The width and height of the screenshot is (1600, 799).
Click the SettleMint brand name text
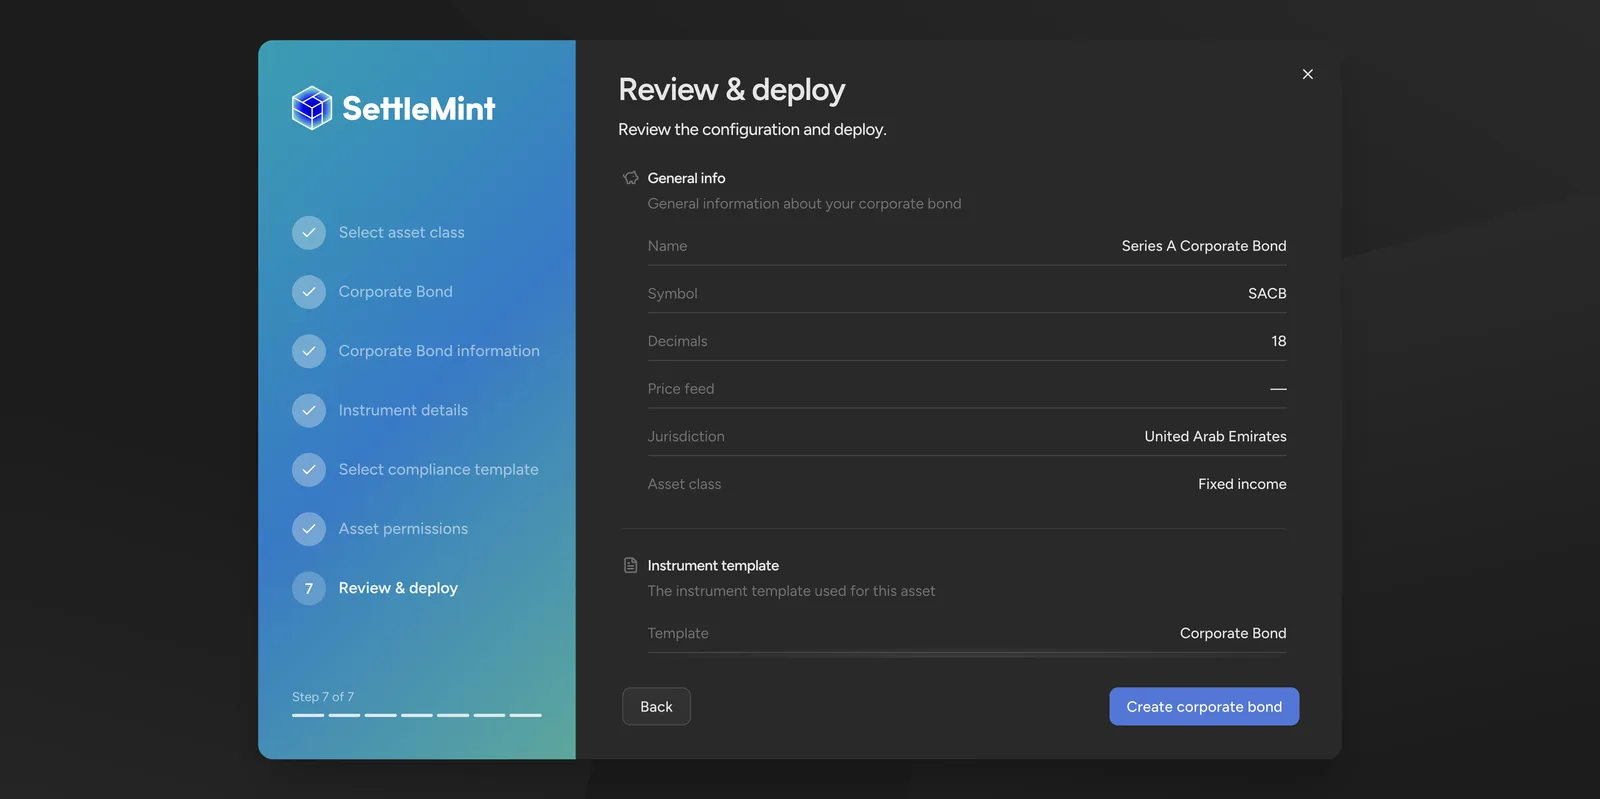tap(419, 108)
